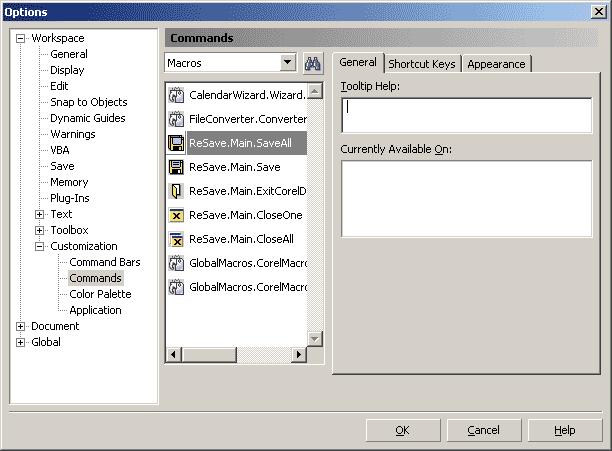Screen dimensions: 612x451
Task: Select CalendarWizard.Wizard macro text
Action: (x=247, y=95)
